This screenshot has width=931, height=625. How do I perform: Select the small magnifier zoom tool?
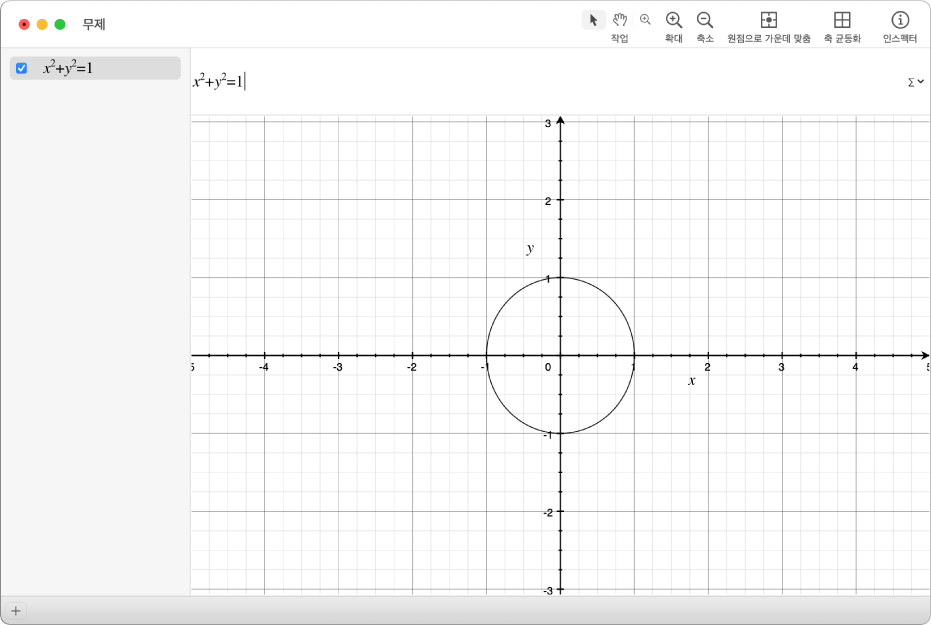(x=645, y=20)
